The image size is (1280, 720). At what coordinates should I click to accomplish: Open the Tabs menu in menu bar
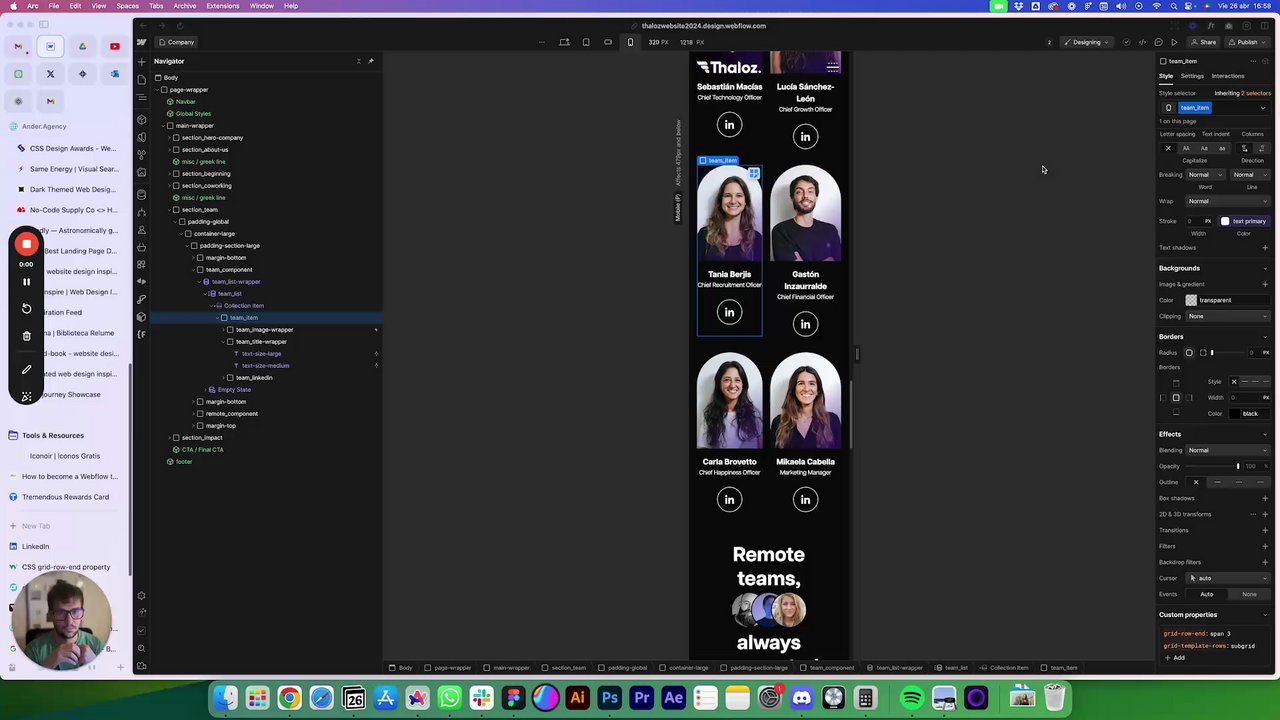(x=156, y=6)
